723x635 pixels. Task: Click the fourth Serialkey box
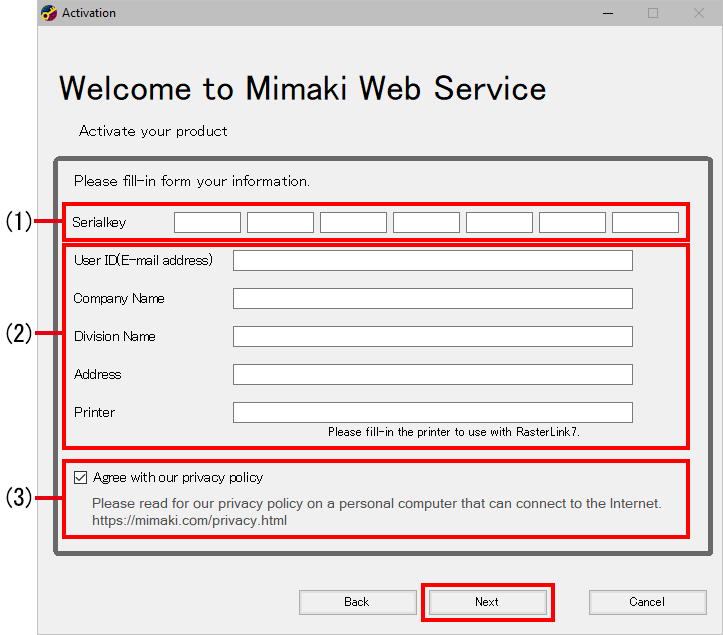pyautogui.click(x=427, y=222)
